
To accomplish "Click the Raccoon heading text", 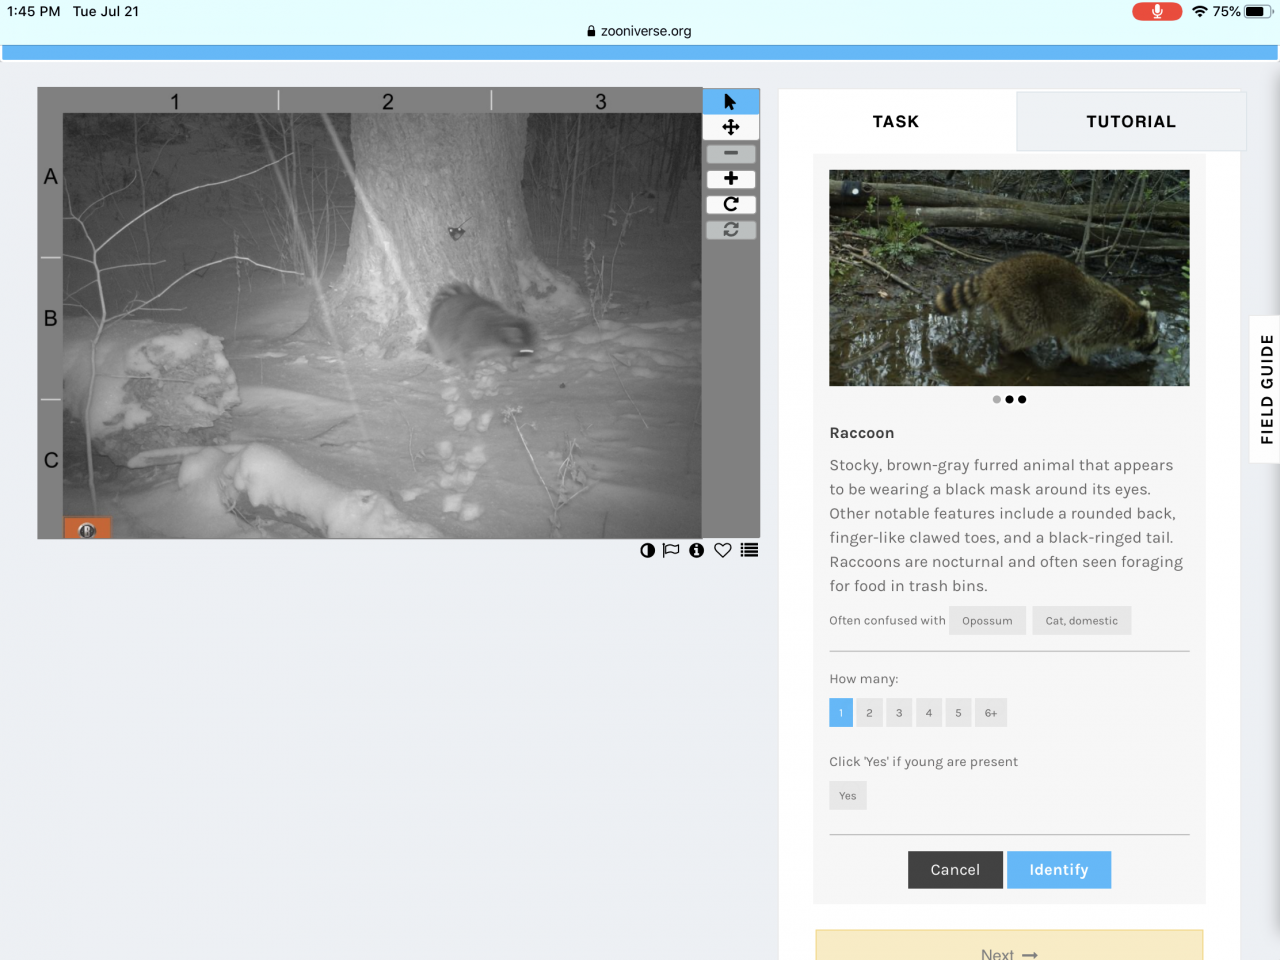I will [x=862, y=433].
